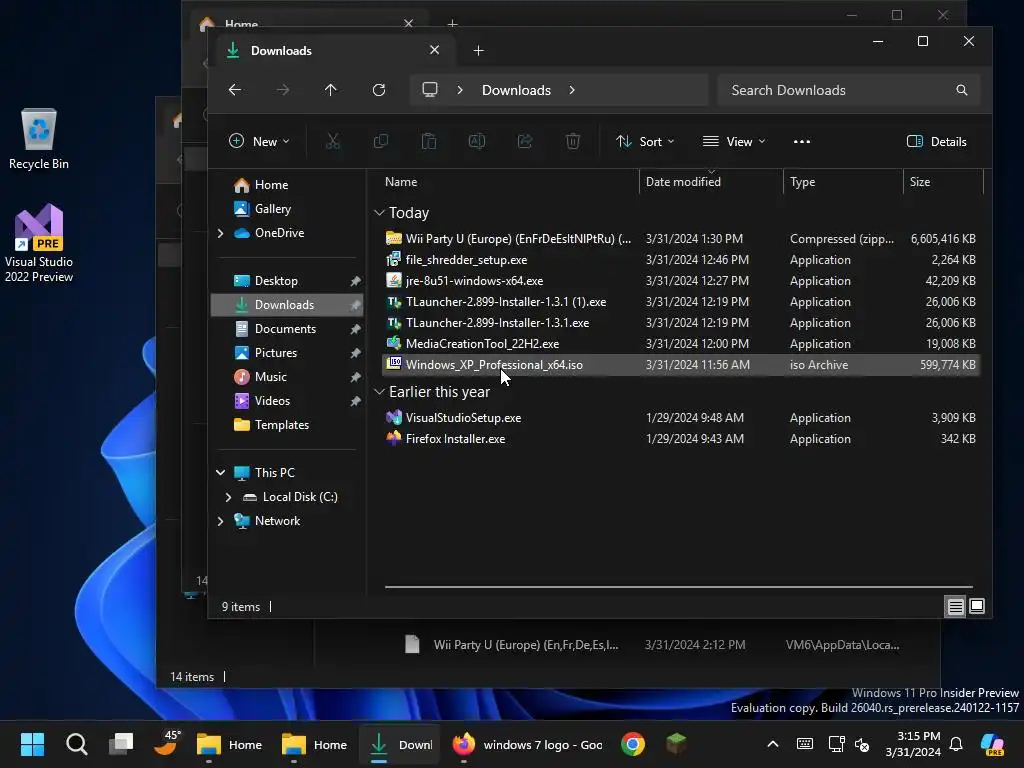Go back with the left arrow button

[235, 90]
